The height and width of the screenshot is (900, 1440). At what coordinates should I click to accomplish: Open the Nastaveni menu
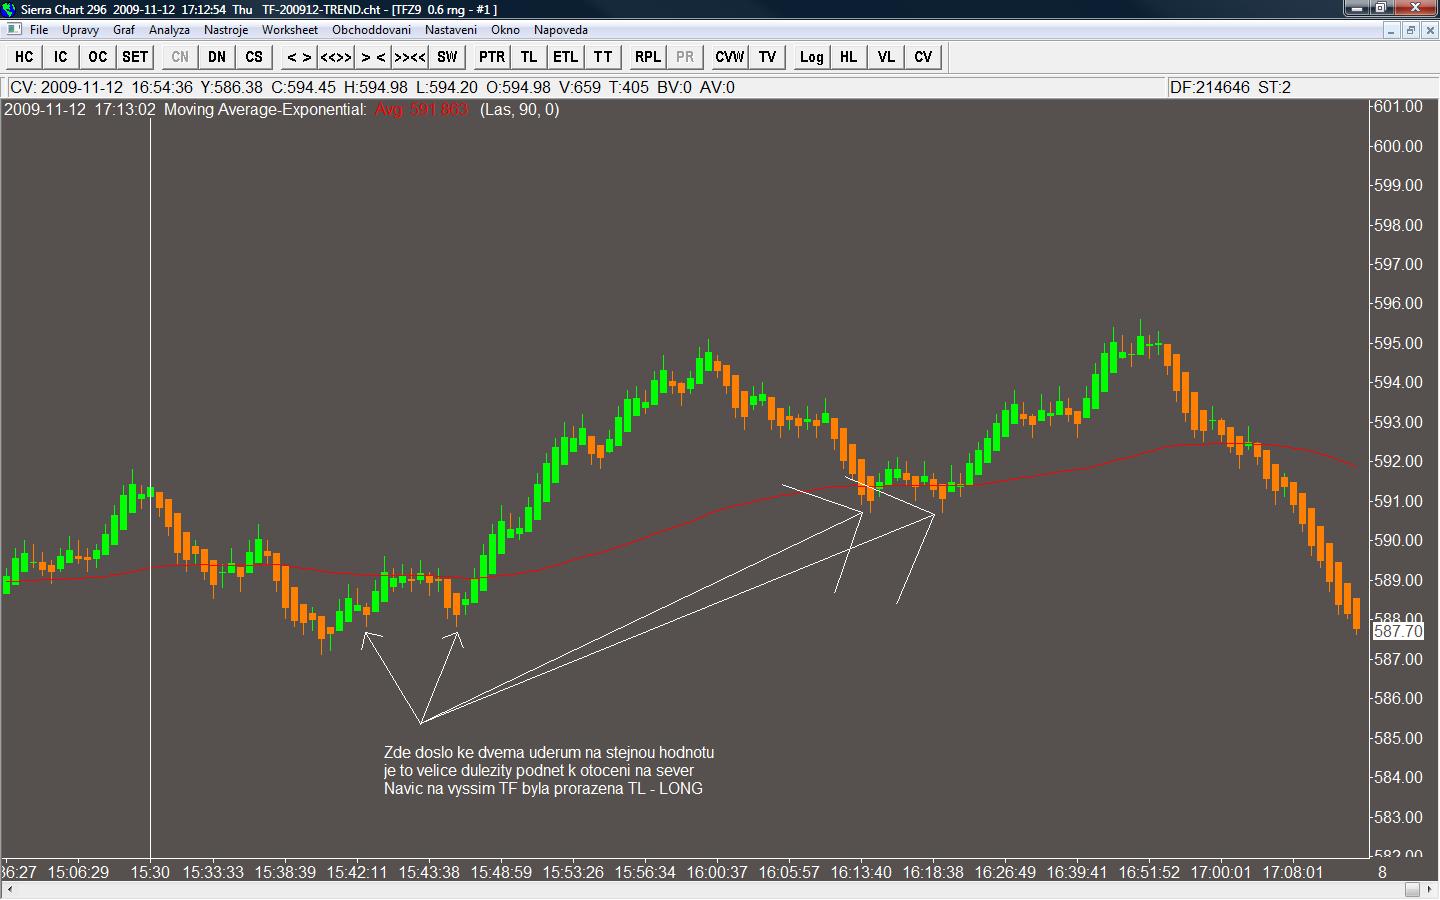point(451,30)
